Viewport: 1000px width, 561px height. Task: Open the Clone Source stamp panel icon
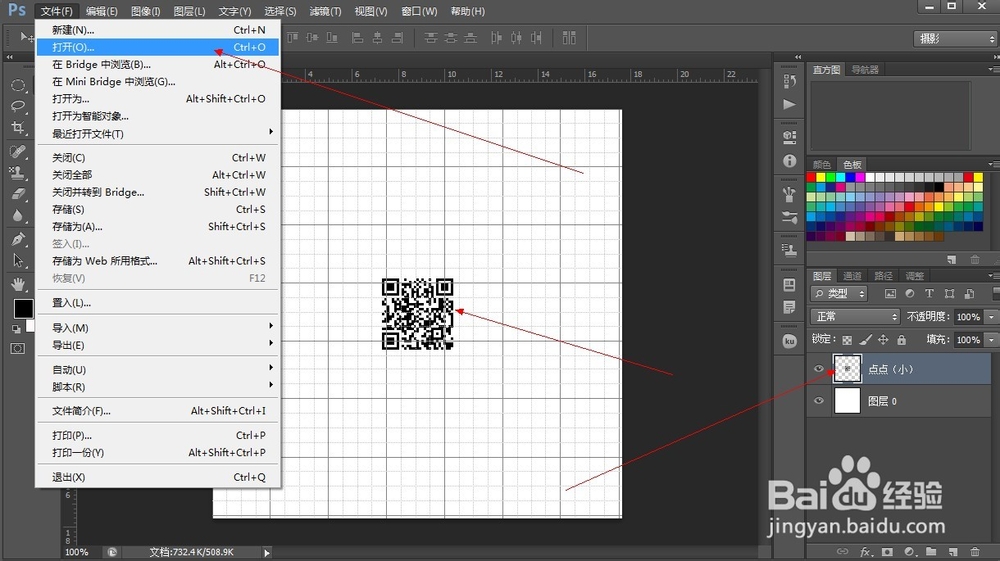(790, 250)
